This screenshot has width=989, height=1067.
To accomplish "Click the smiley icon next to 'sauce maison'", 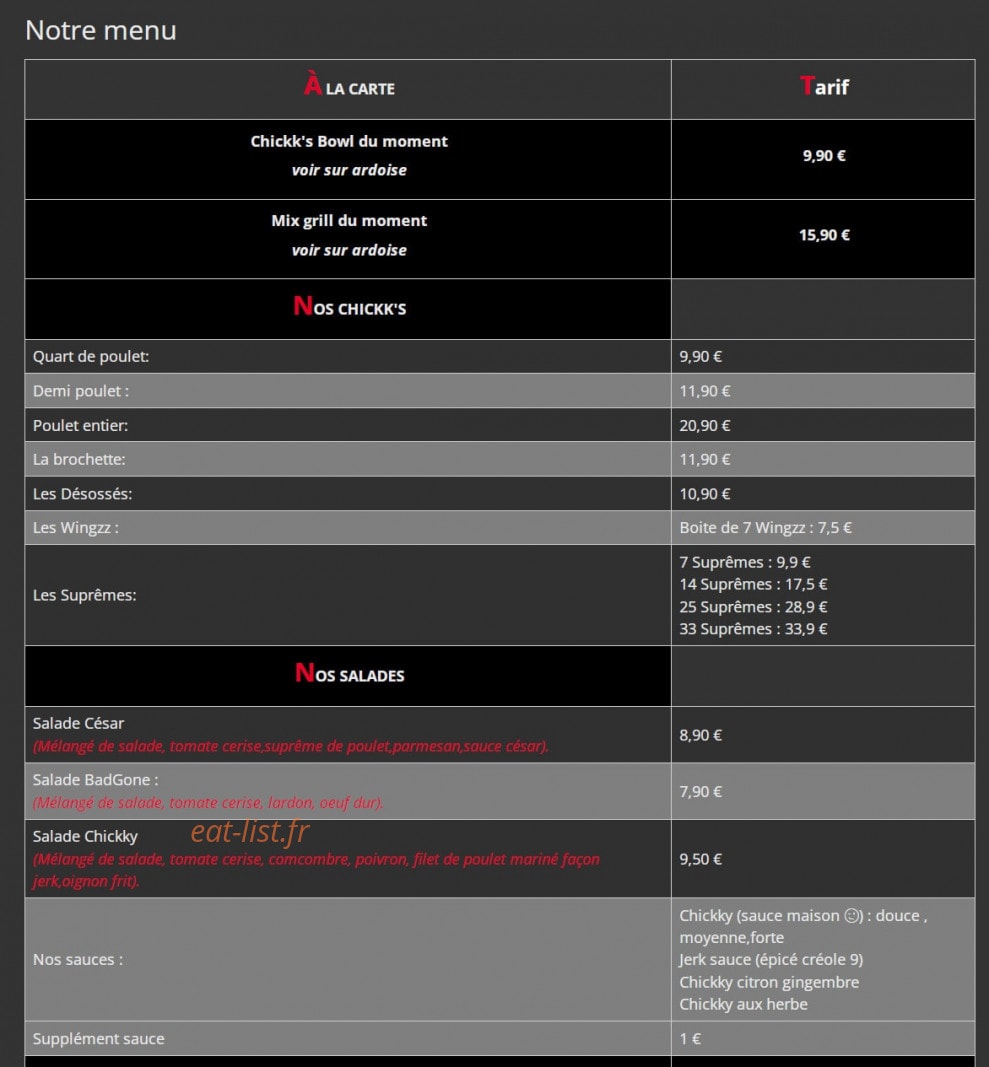I will pos(852,915).
